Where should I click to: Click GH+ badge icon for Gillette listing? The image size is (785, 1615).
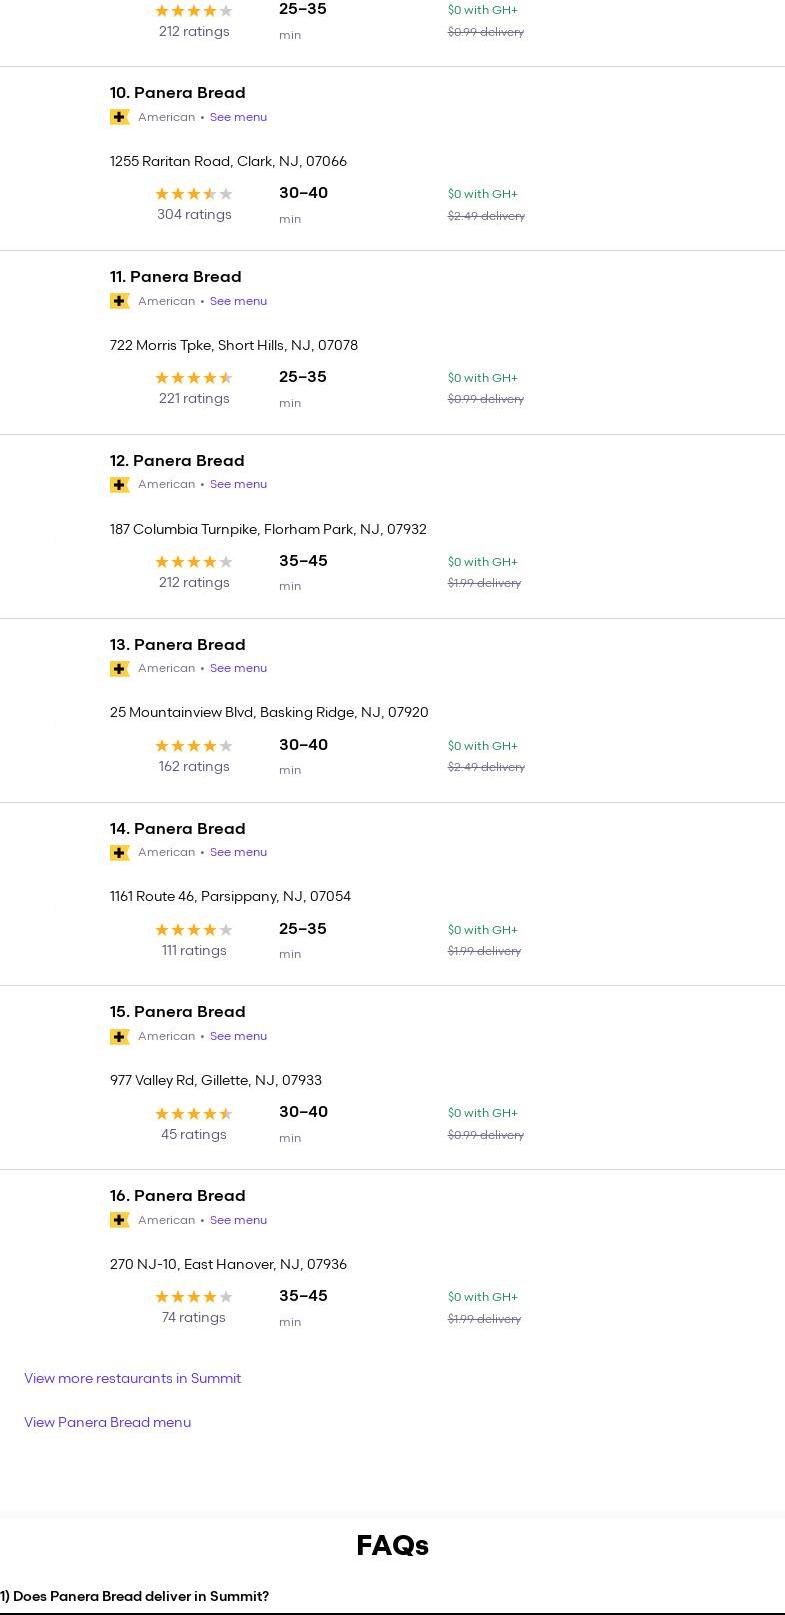[120, 1037]
